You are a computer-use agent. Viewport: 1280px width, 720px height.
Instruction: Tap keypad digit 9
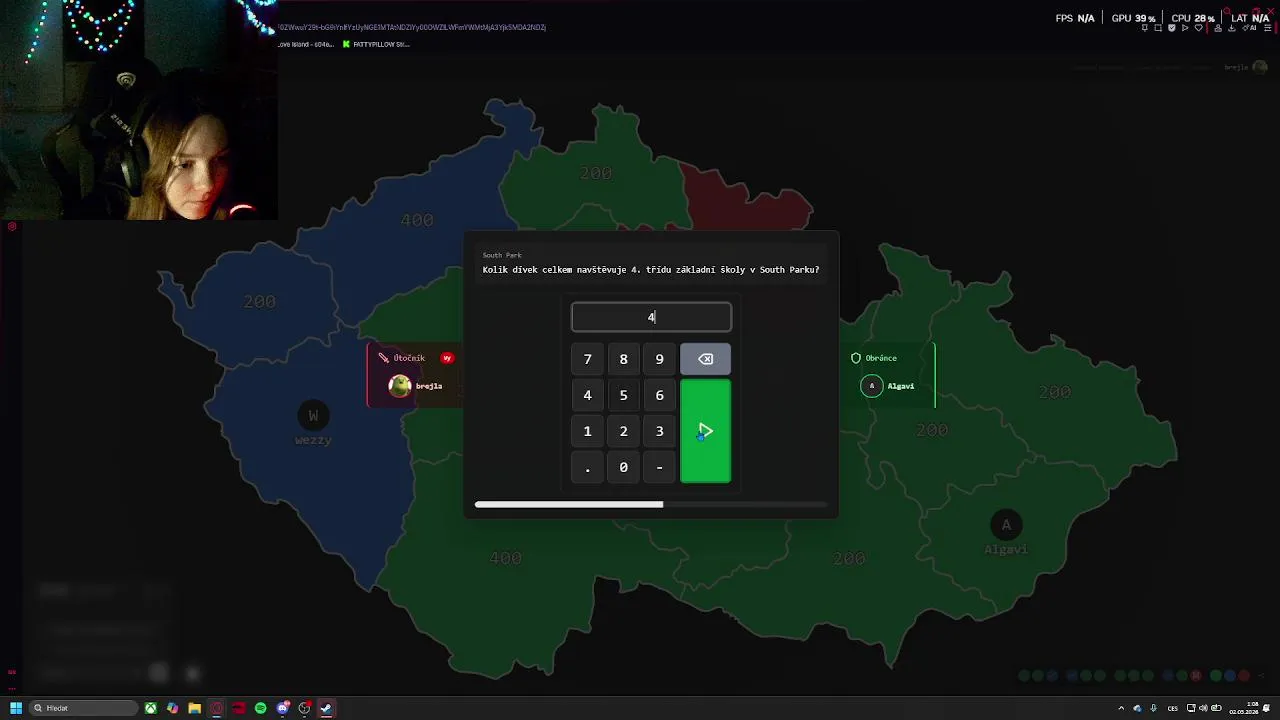coord(659,359)
